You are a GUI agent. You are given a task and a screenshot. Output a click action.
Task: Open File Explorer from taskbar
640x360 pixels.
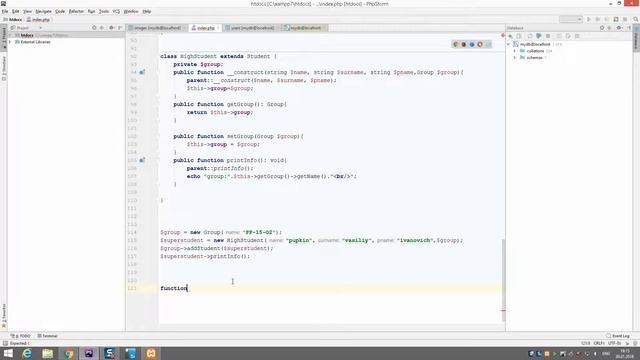(48, 353)
